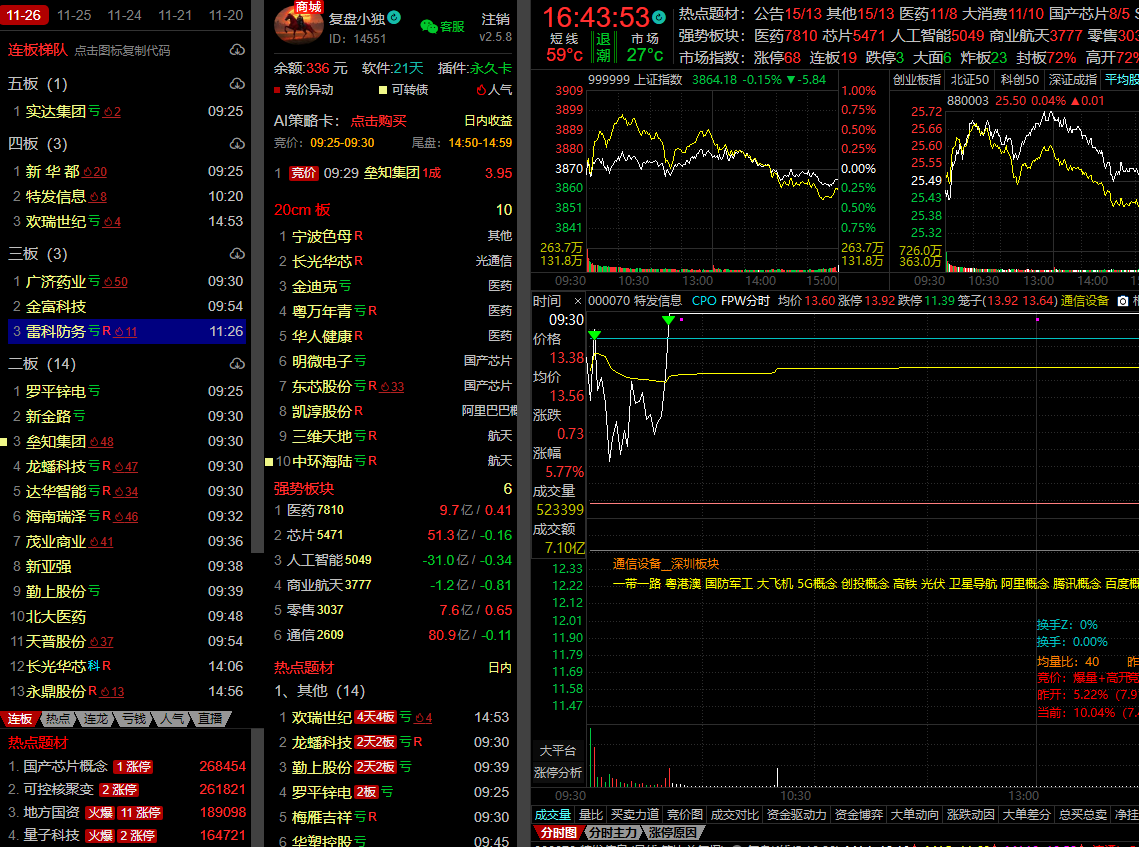Click the cloud icon next to 二板 (14)
Image resolution: width=1139 pixels, height=847 pixels.
coord(237,364)
